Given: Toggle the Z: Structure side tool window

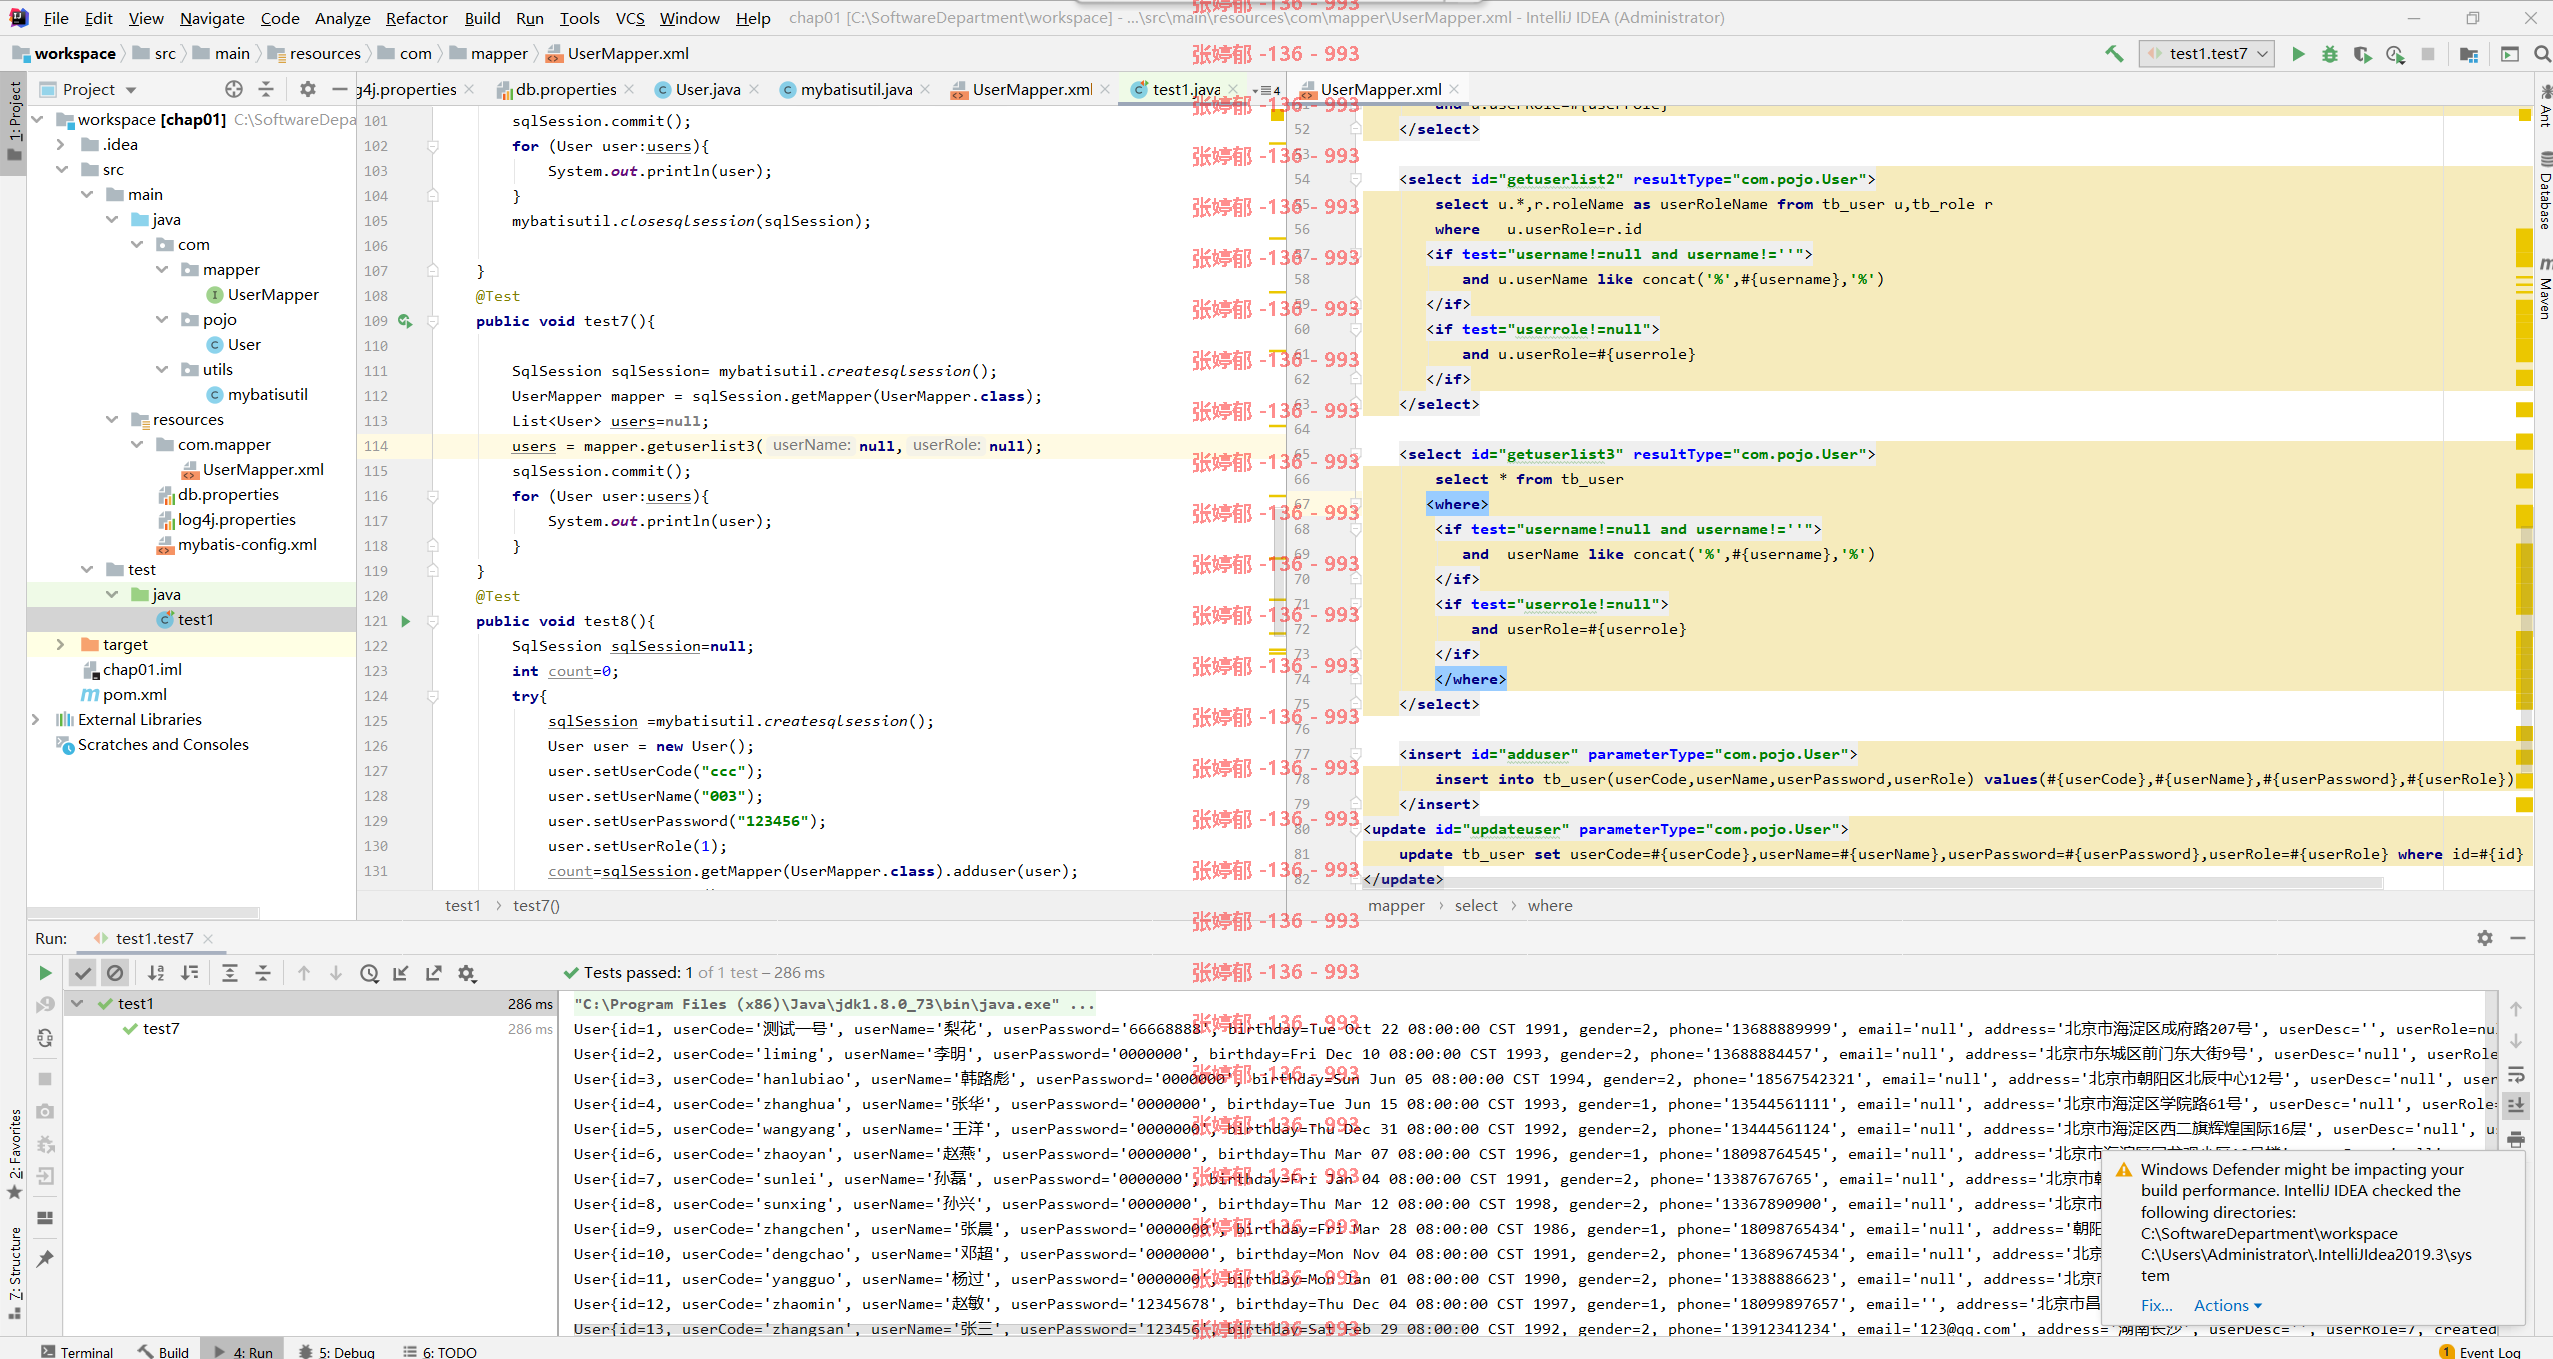Looking at the screenshot, I should [x=14, y=1272].
